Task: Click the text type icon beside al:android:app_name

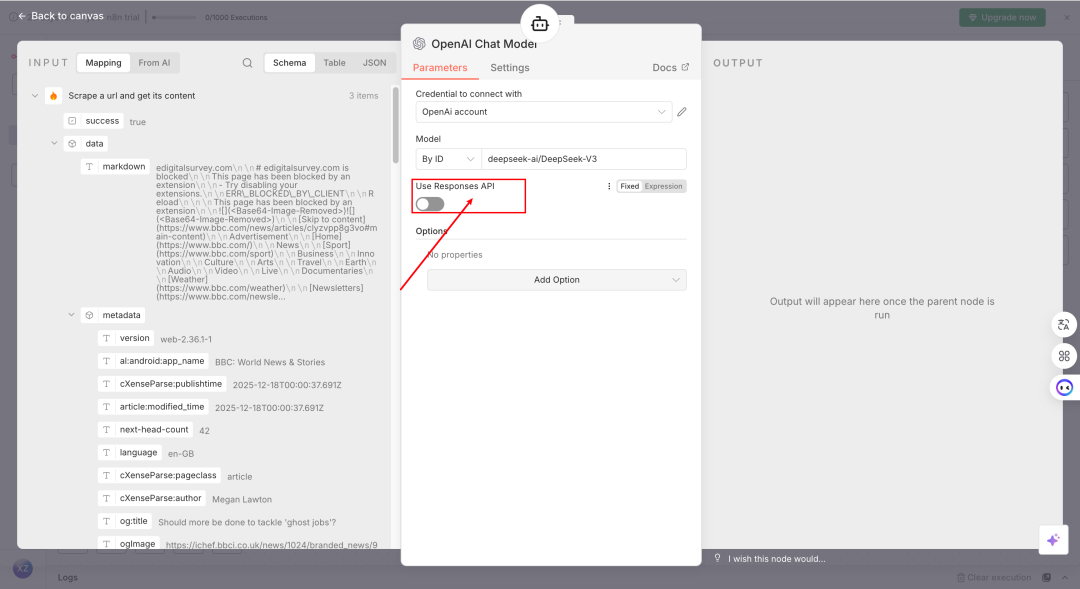Action: pyautogui.click(x=107, y=361)
